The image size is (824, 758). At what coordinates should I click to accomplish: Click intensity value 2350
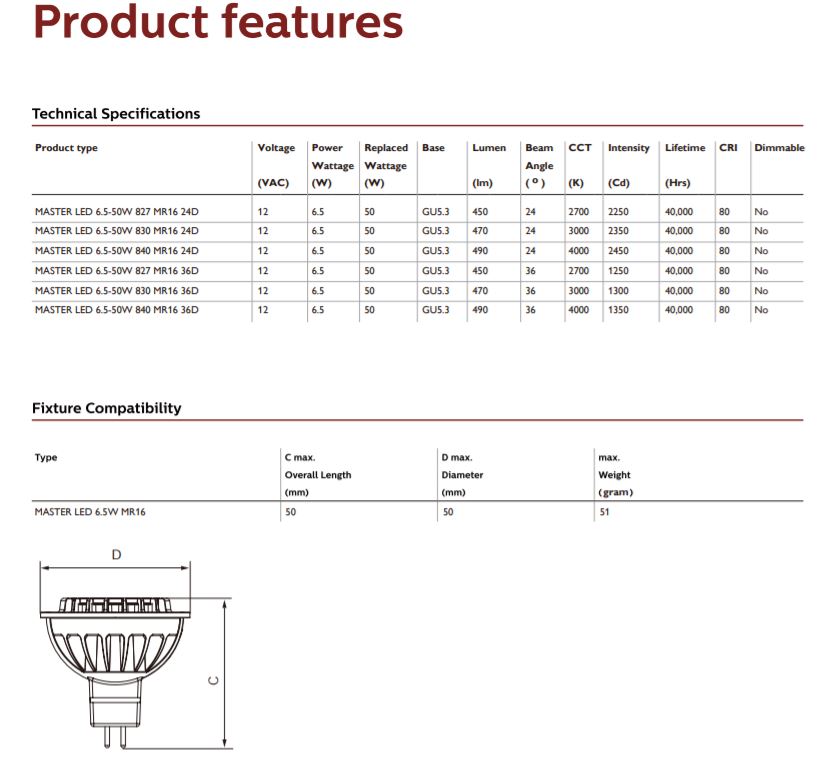pyautogui.click(x=618, y=231)
